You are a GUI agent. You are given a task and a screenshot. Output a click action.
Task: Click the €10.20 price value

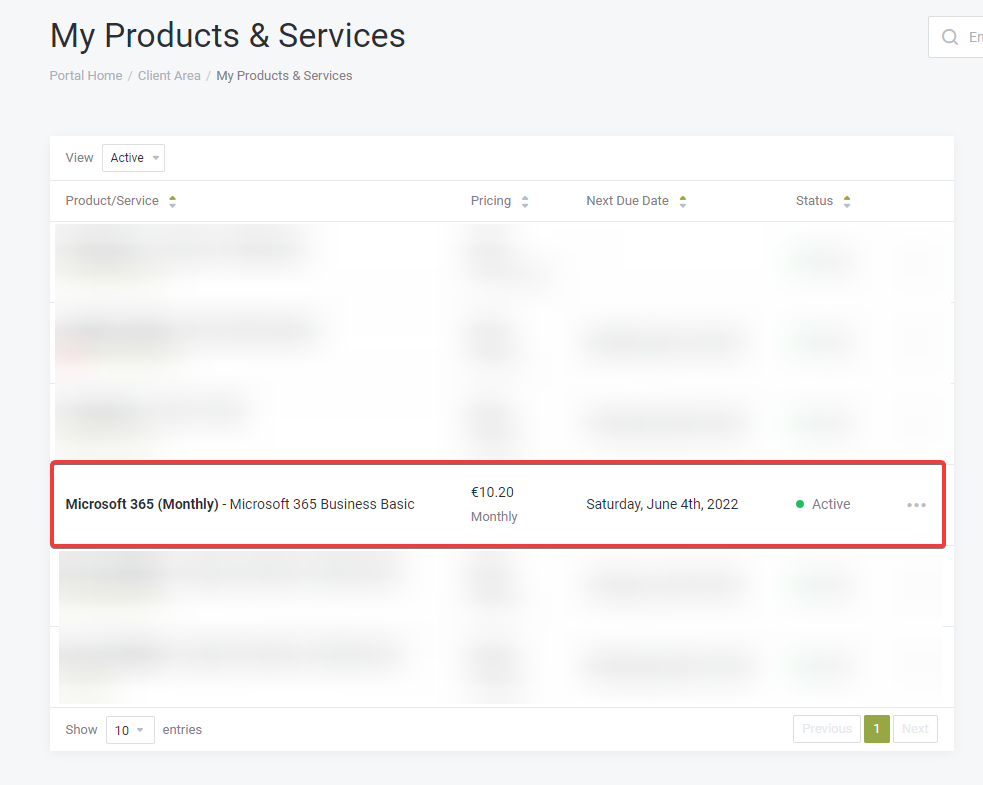[x=492, y=492]
